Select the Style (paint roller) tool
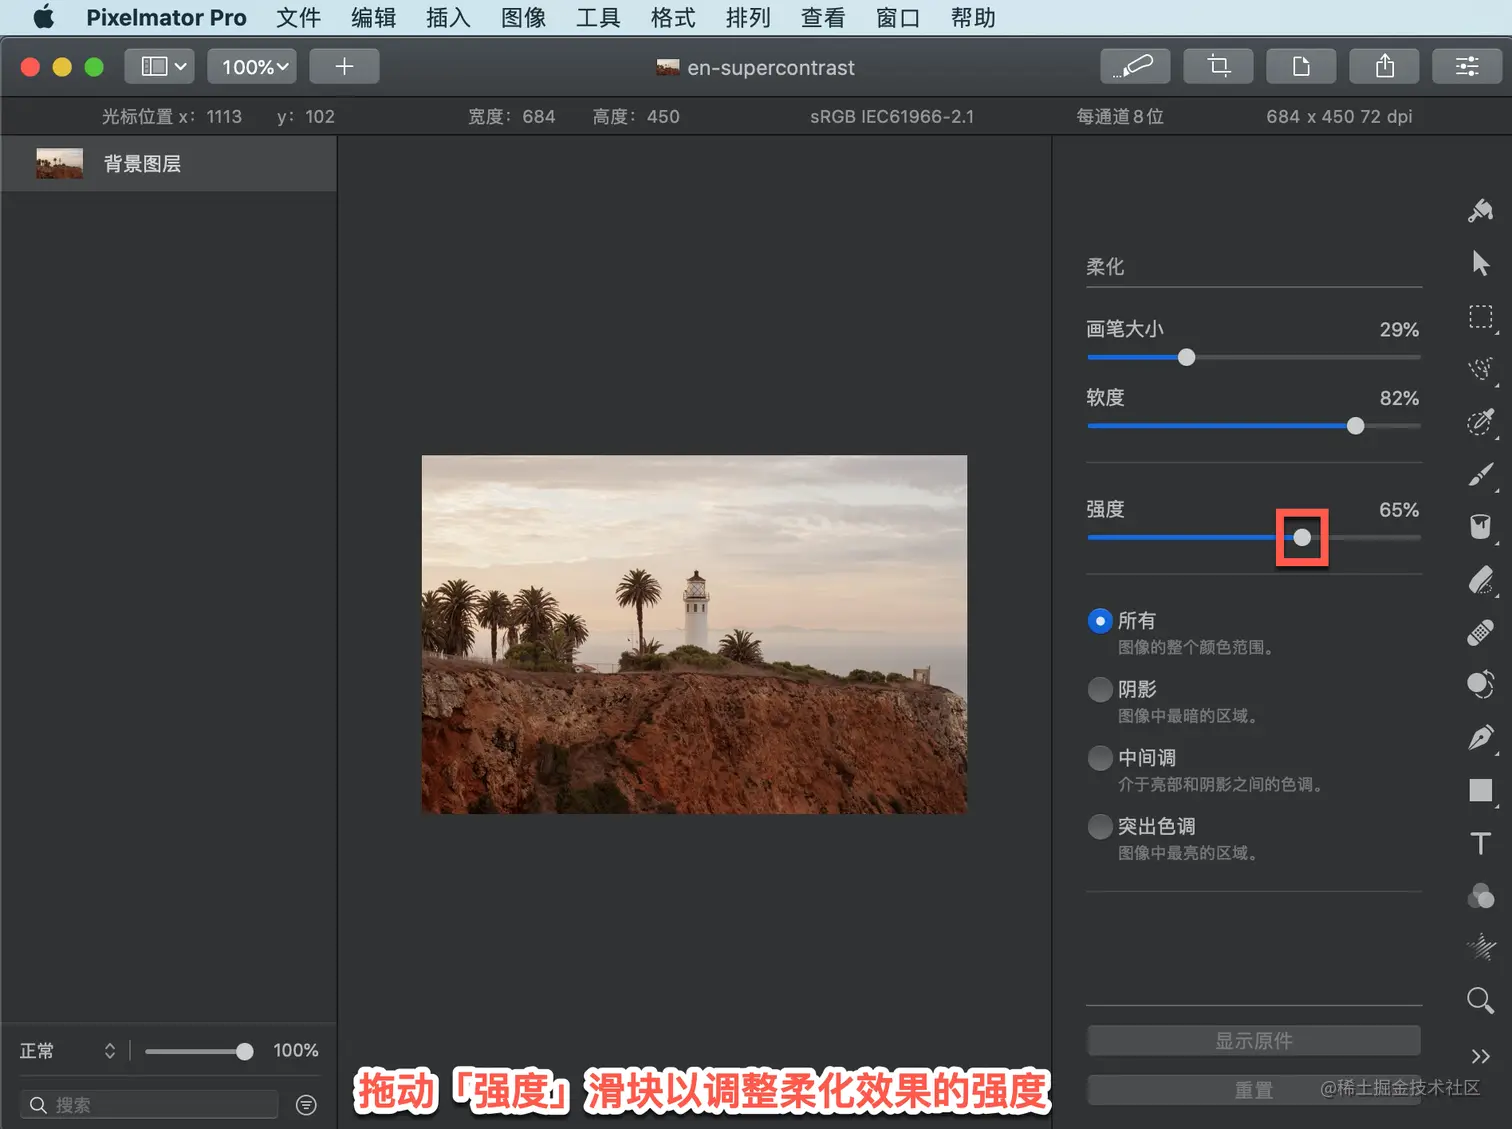Image resolution: width=1512 pixels, height=1129 pixels. 1481,210
